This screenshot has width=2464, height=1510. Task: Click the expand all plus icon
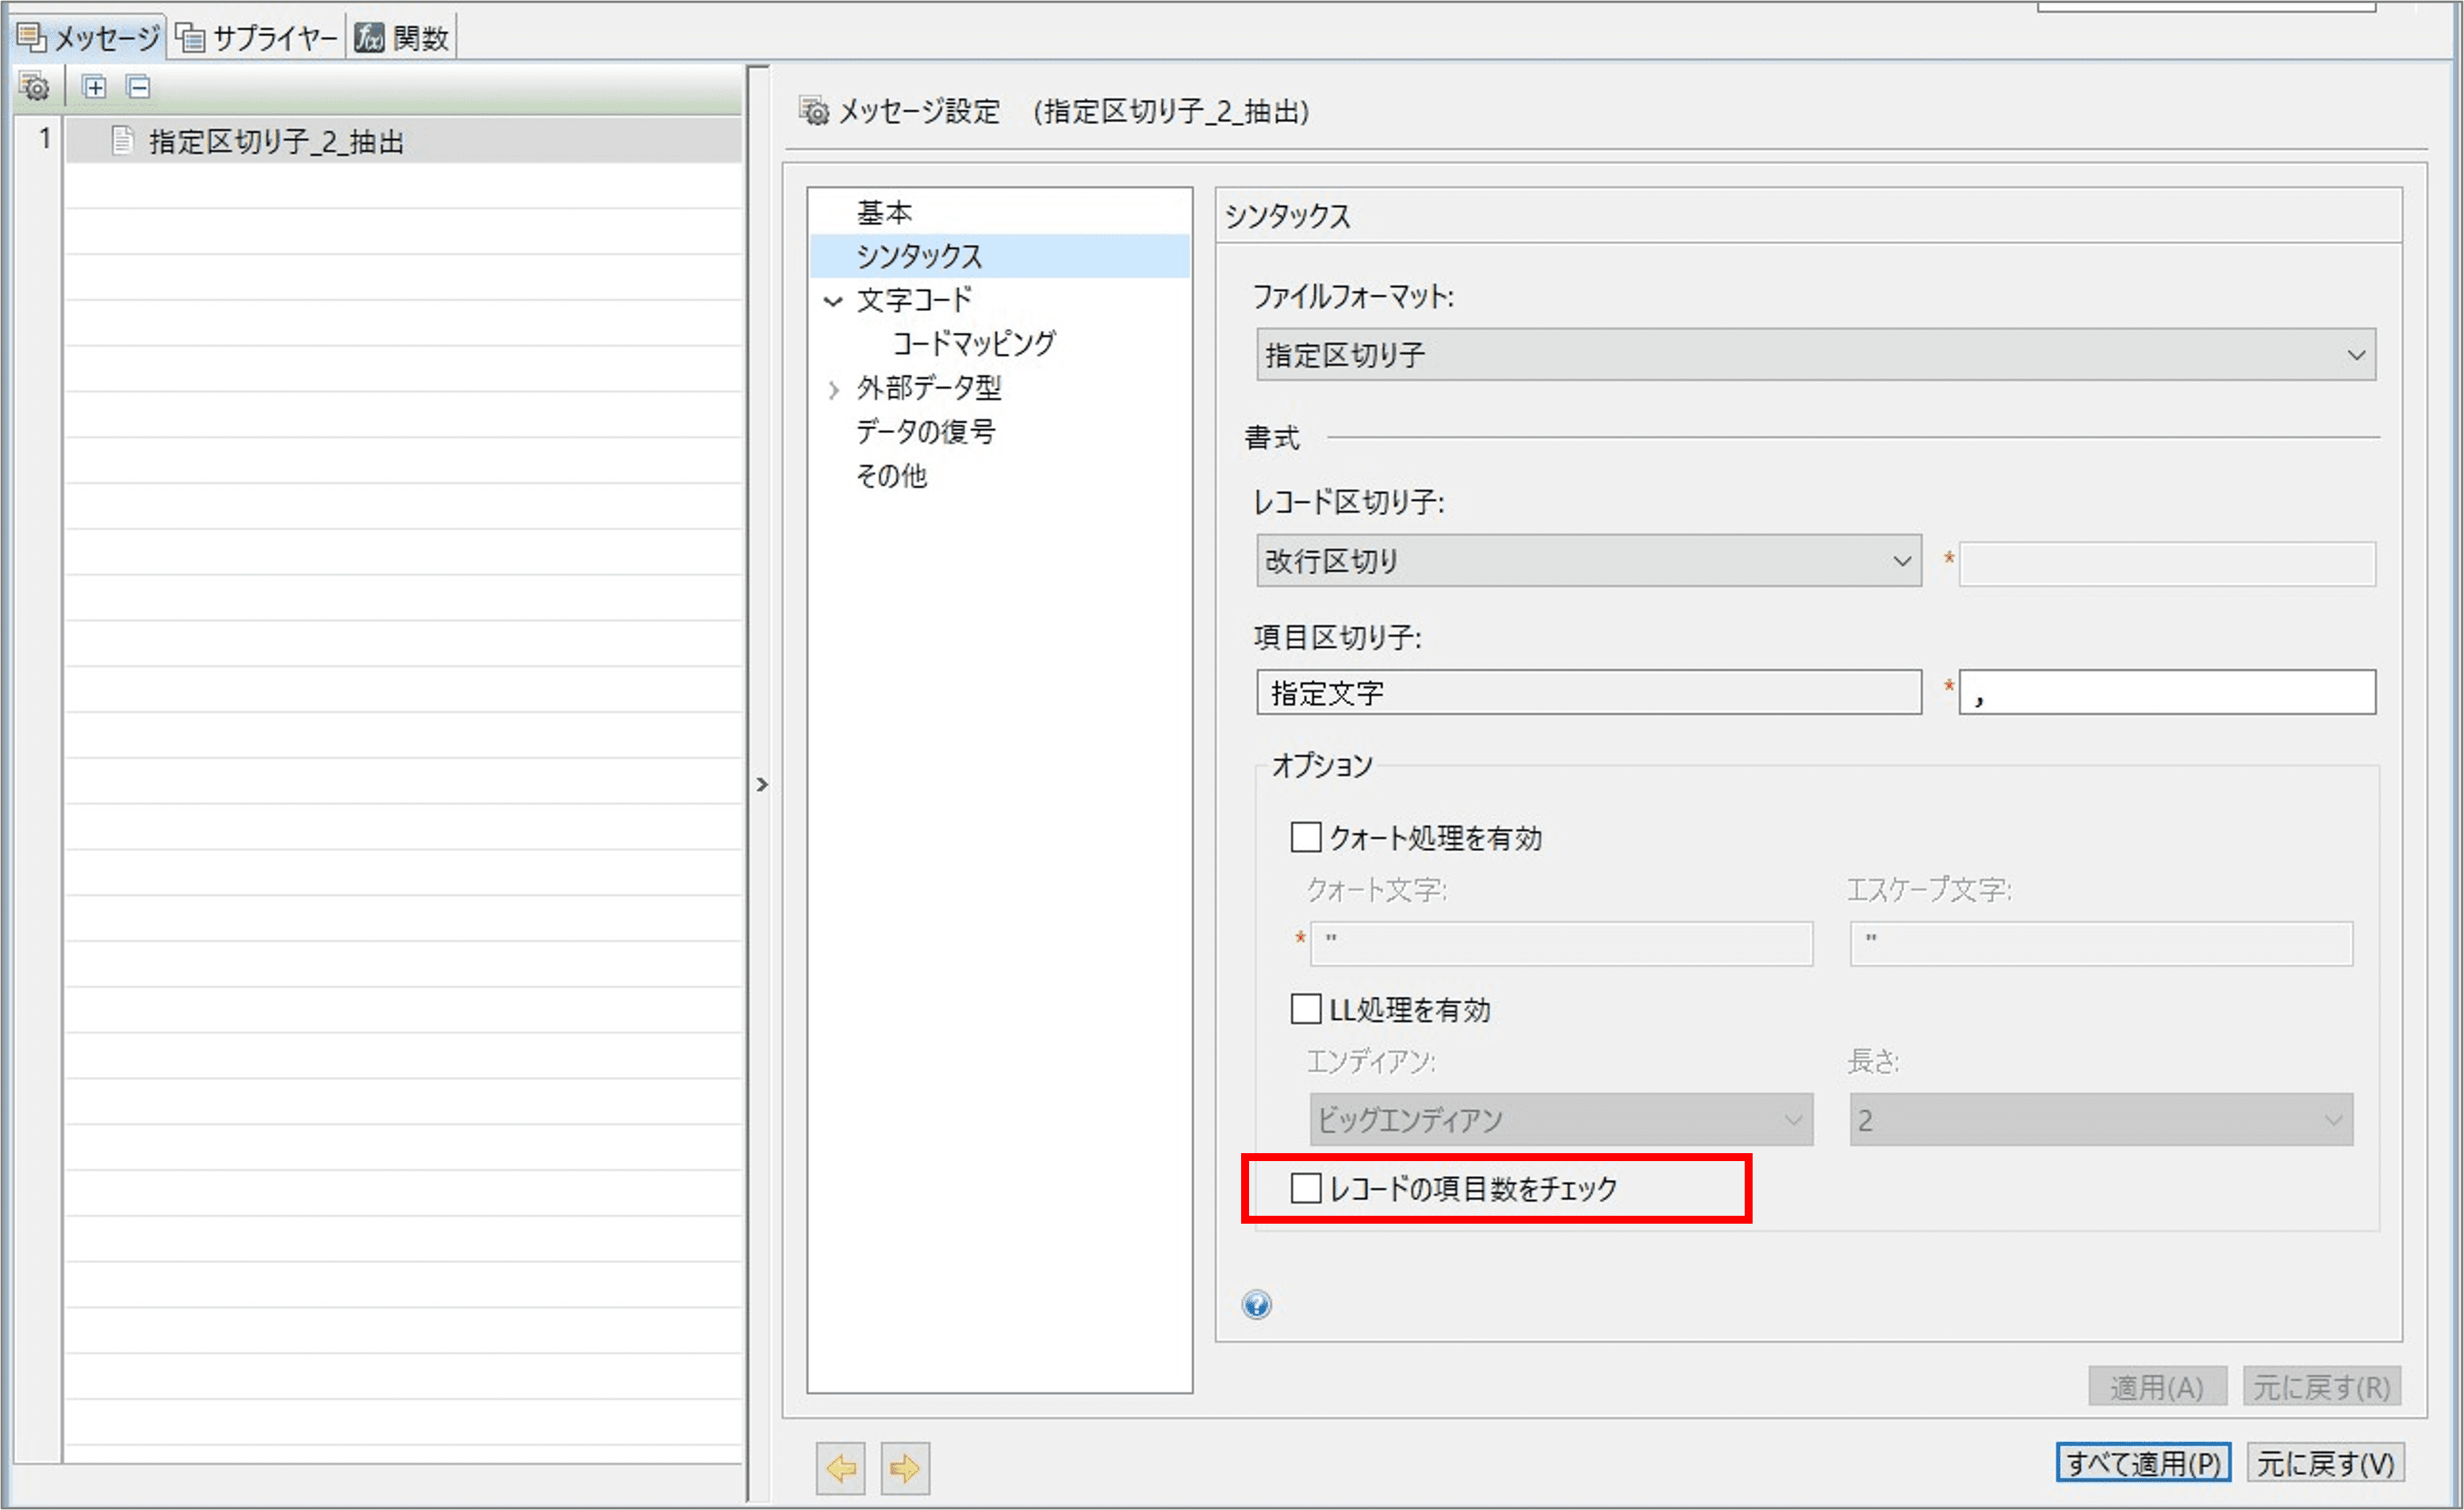[94, 88]
